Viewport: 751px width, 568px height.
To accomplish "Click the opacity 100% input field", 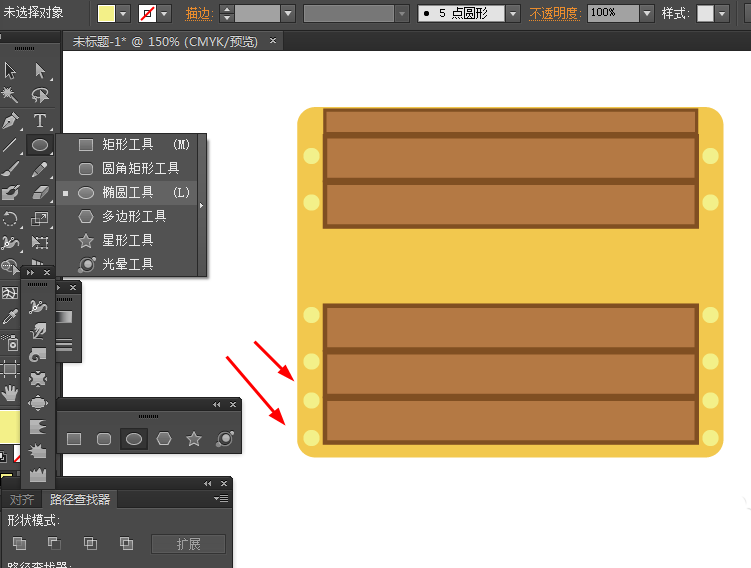I will [x=614, y=13].
